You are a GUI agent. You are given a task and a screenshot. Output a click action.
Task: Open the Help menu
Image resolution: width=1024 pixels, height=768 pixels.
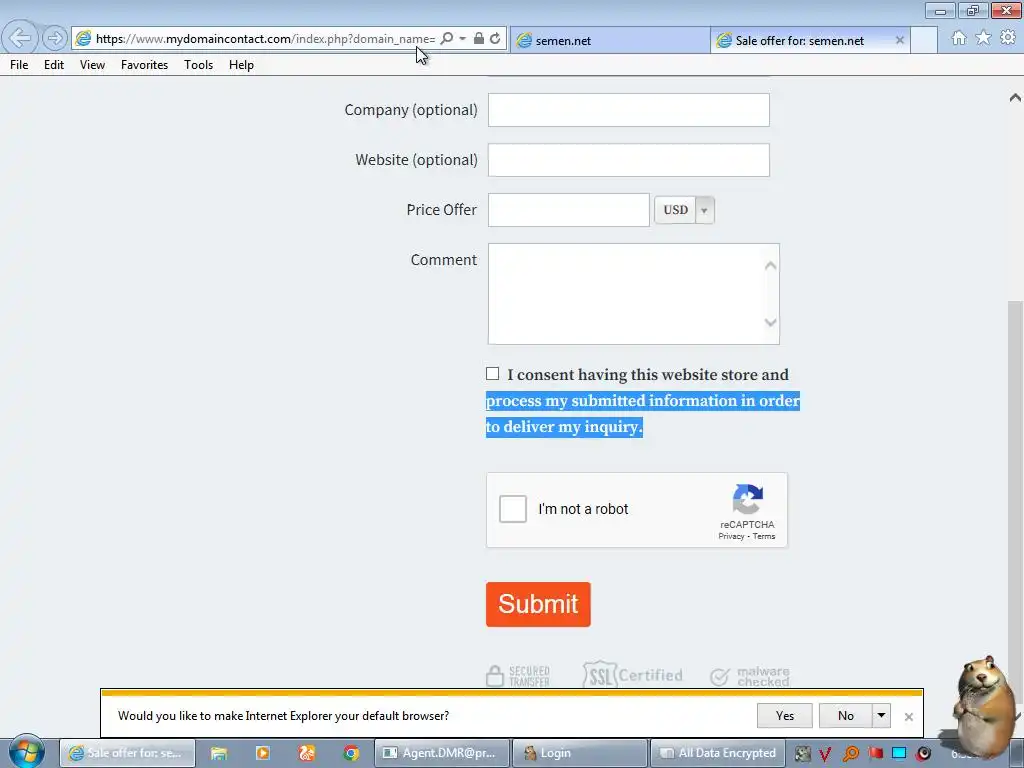[x=241, y=65]
